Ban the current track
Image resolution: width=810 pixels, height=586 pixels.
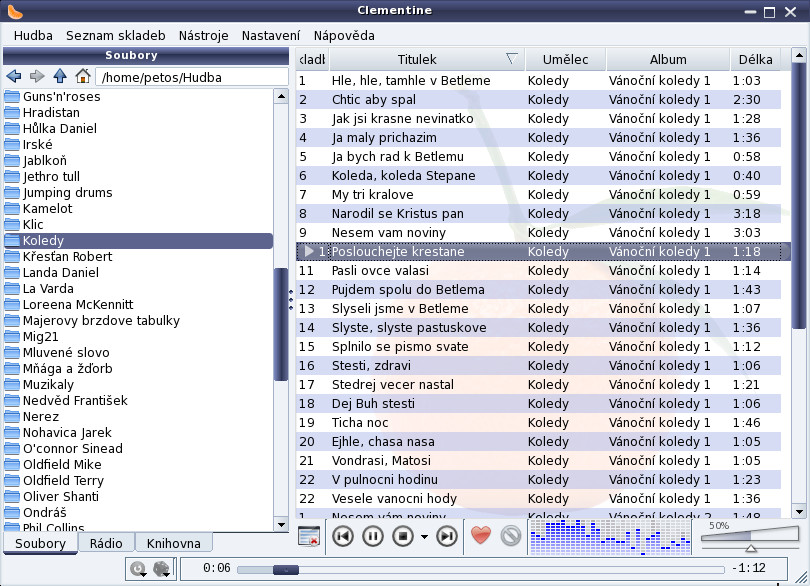tap(511, 536)
